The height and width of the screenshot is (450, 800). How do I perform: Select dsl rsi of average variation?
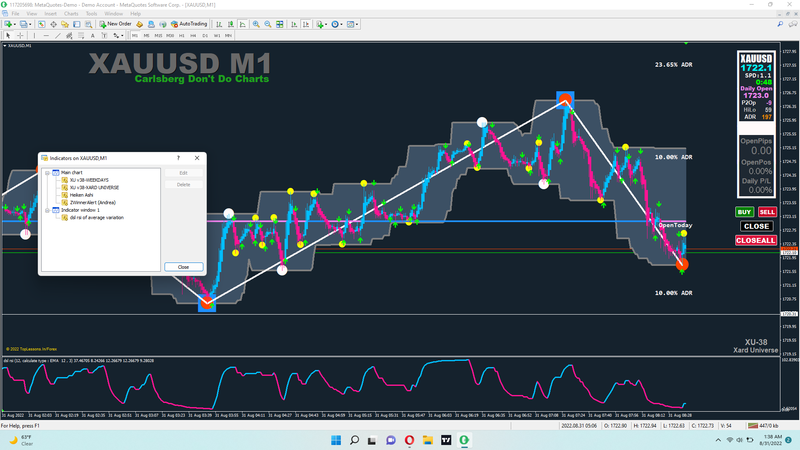click(x=96, y=217)
